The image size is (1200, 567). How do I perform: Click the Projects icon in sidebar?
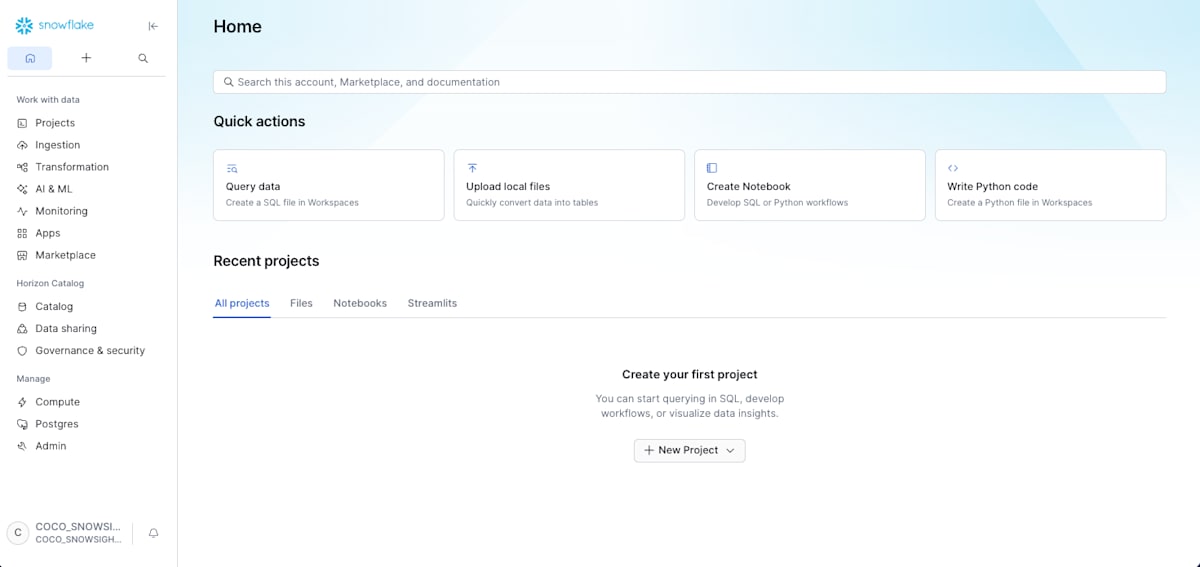click(x=23, y=123)
